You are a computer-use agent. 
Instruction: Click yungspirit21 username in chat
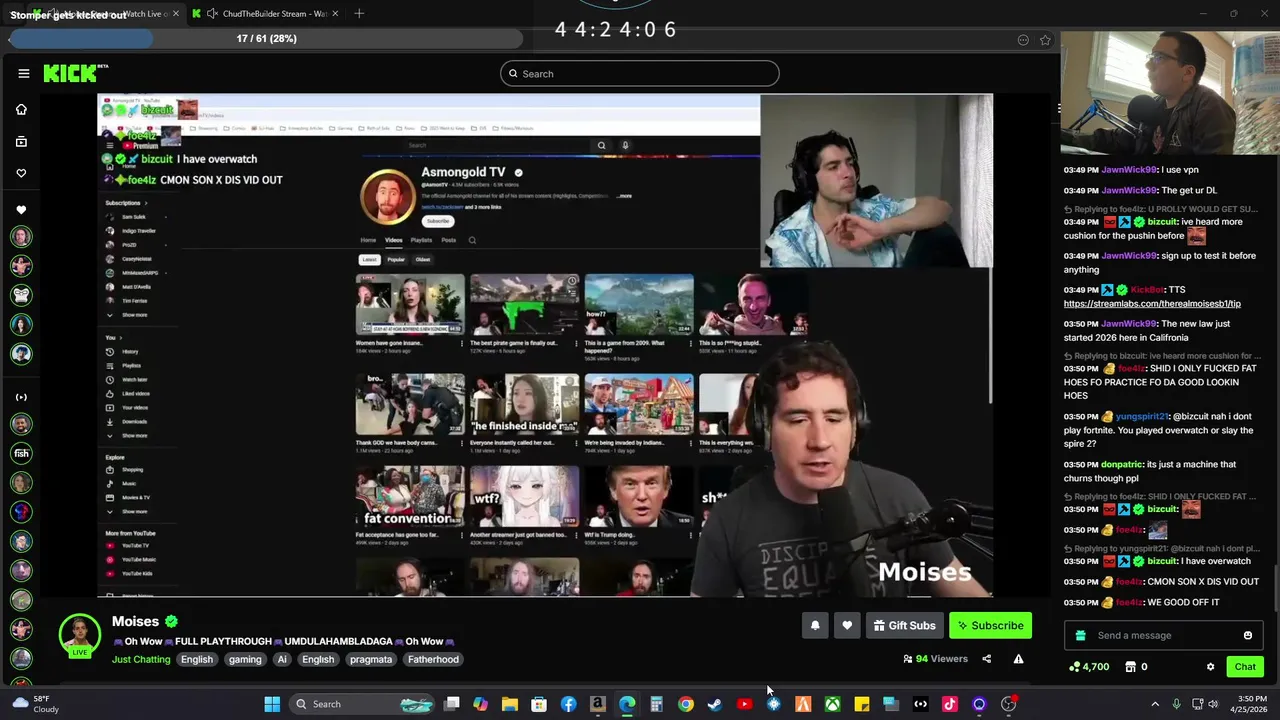[1141, 416]
